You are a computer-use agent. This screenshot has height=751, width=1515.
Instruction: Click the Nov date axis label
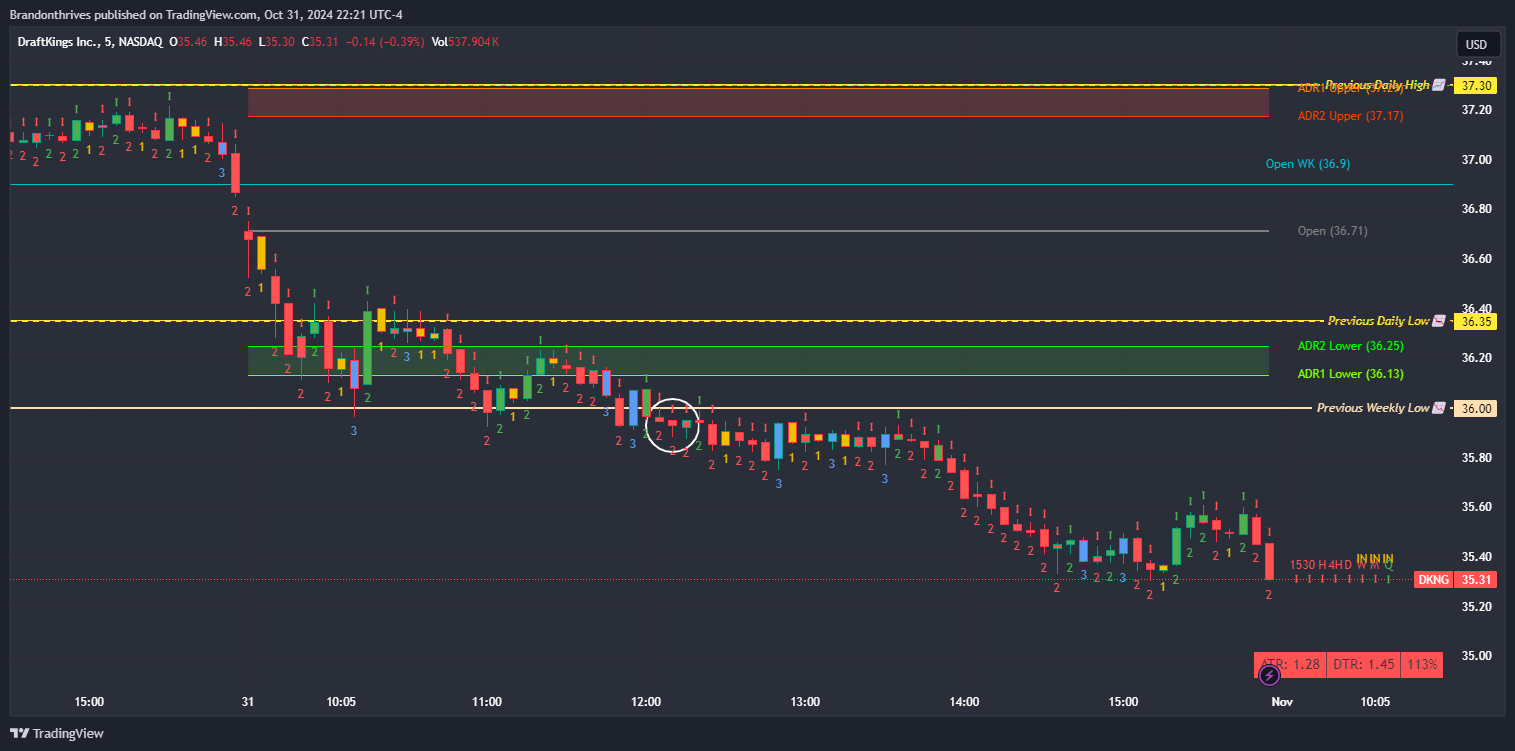tap(1282, 702)
